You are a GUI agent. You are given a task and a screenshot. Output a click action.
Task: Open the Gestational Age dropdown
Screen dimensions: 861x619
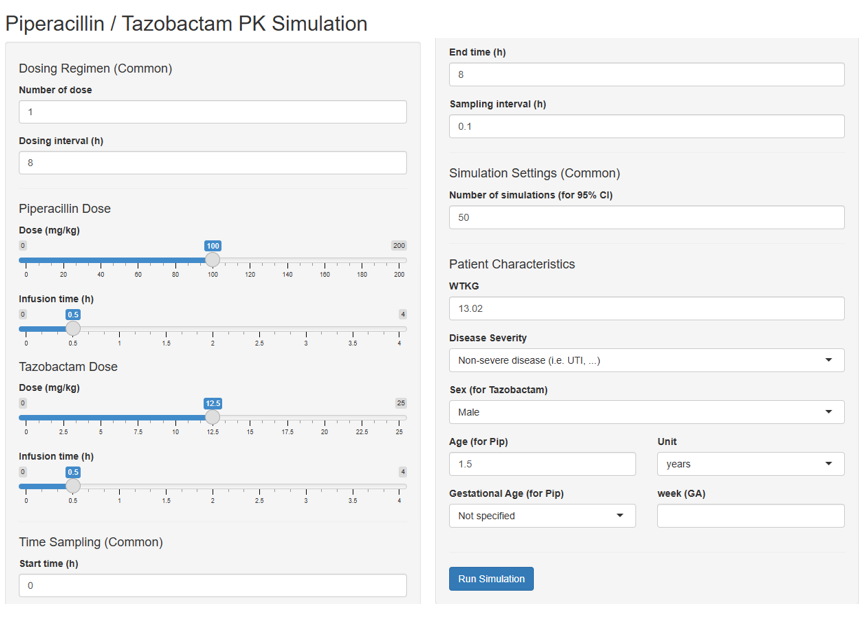click(x=542, y=516)
